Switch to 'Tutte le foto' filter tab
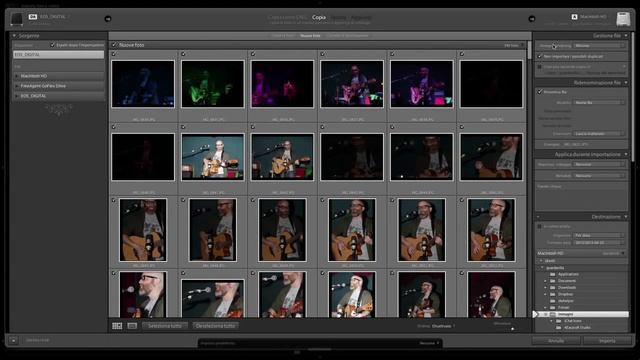The width and height of the screenshot is (640, 360). (x=283, y=36)
